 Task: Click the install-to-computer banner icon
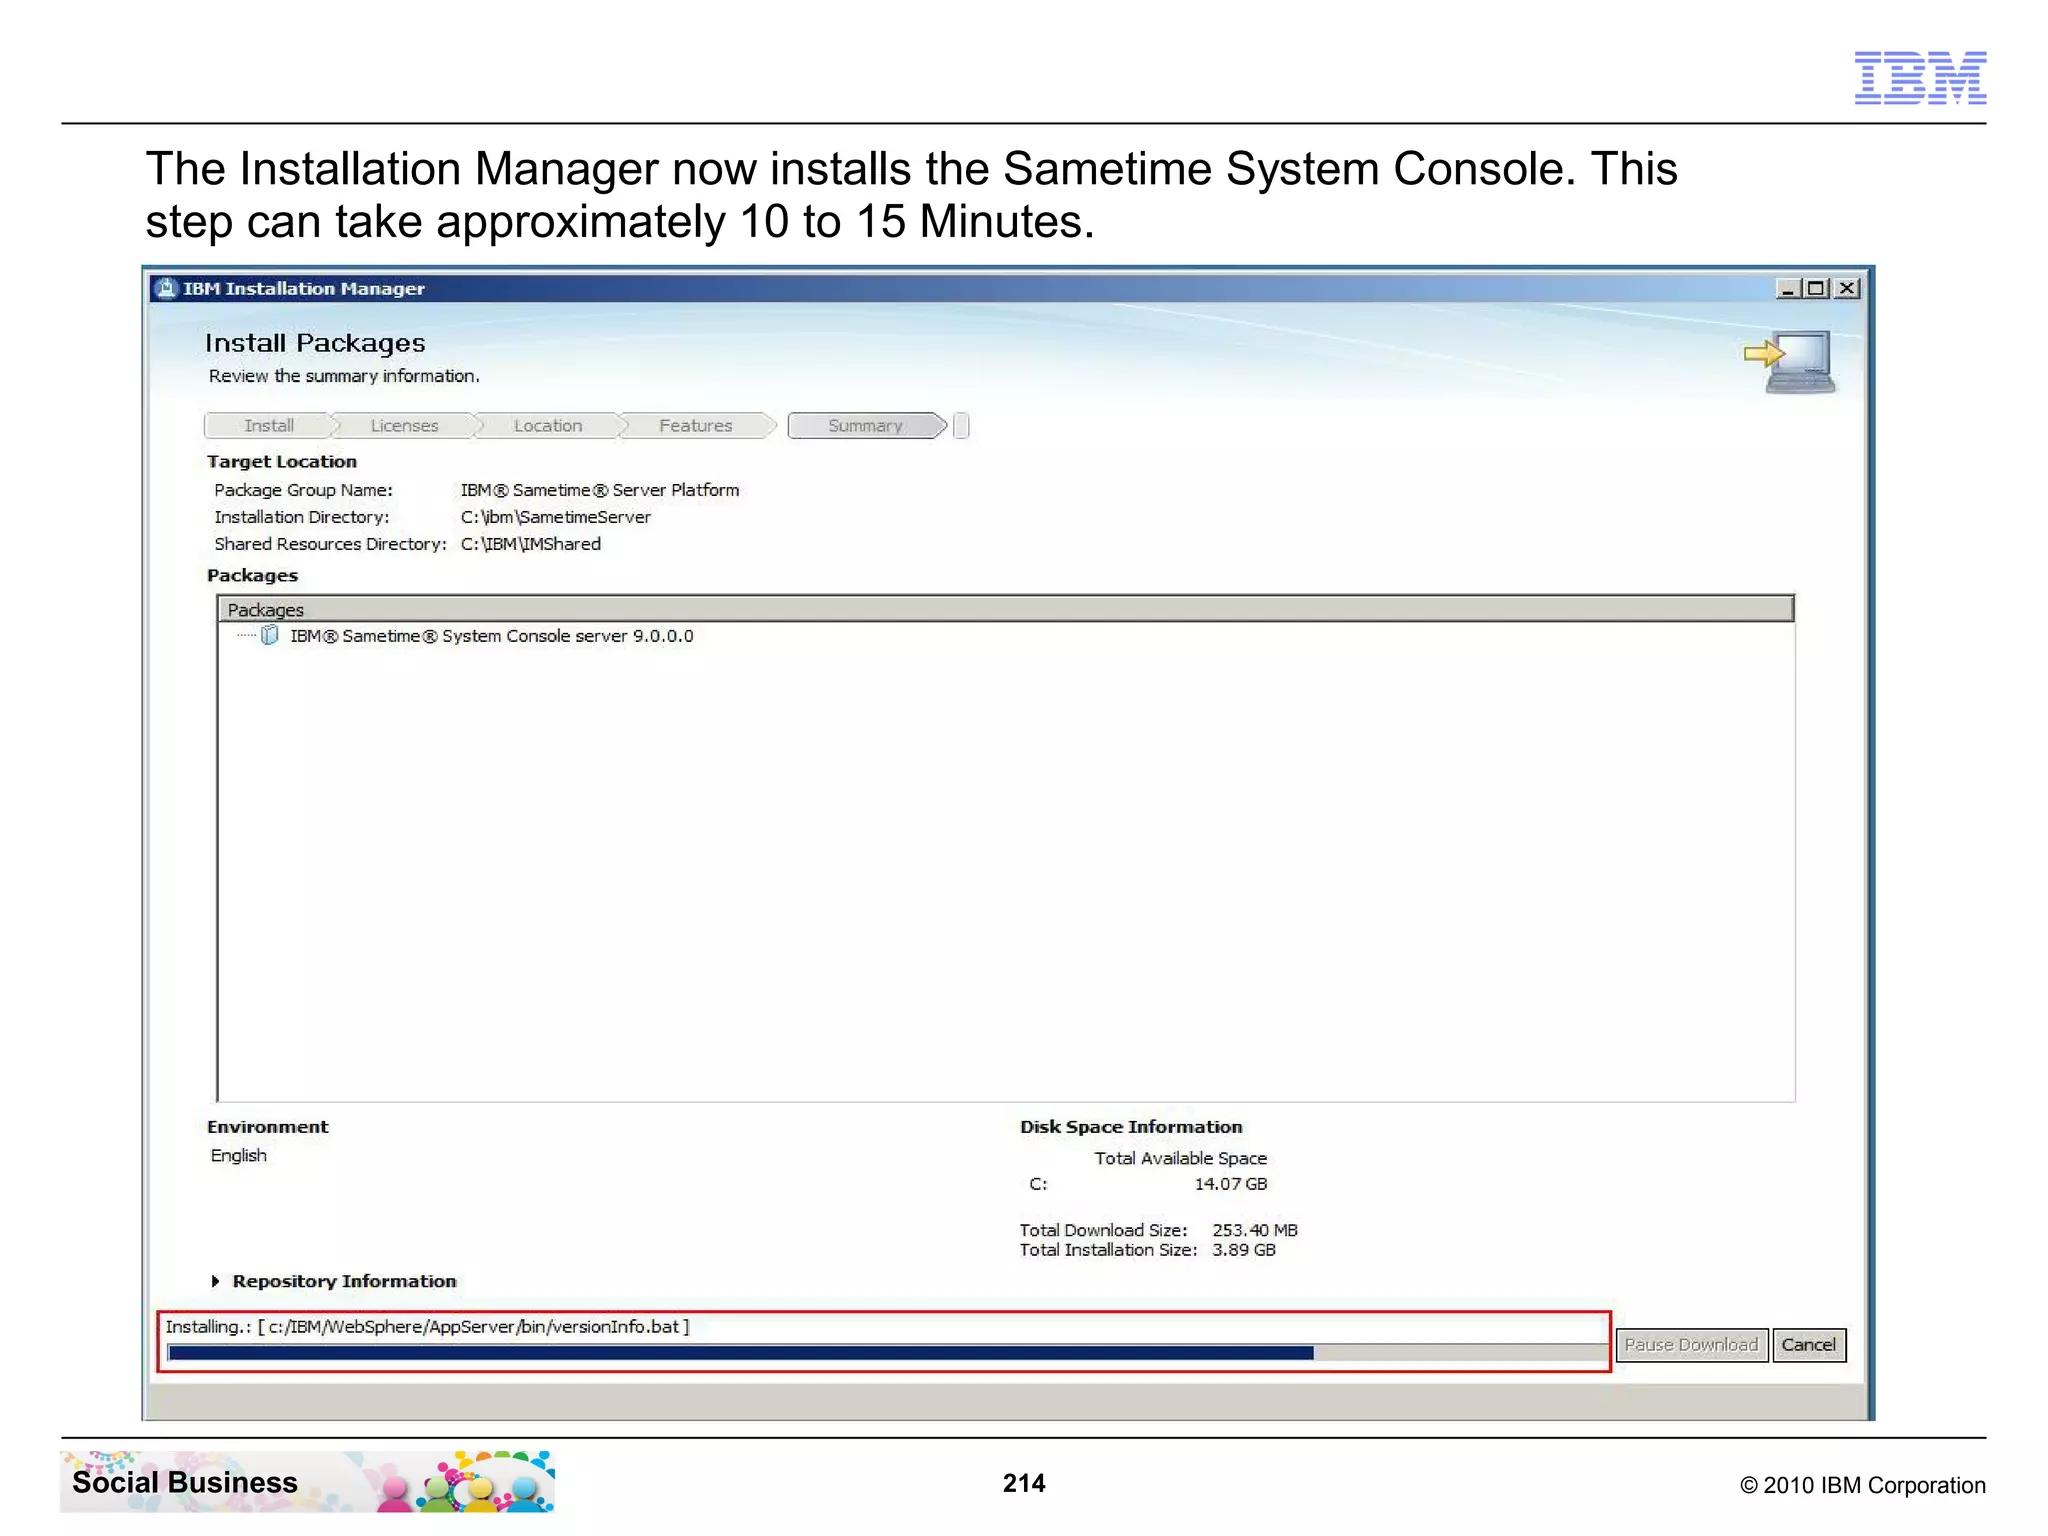click(x=1792, y=361)
